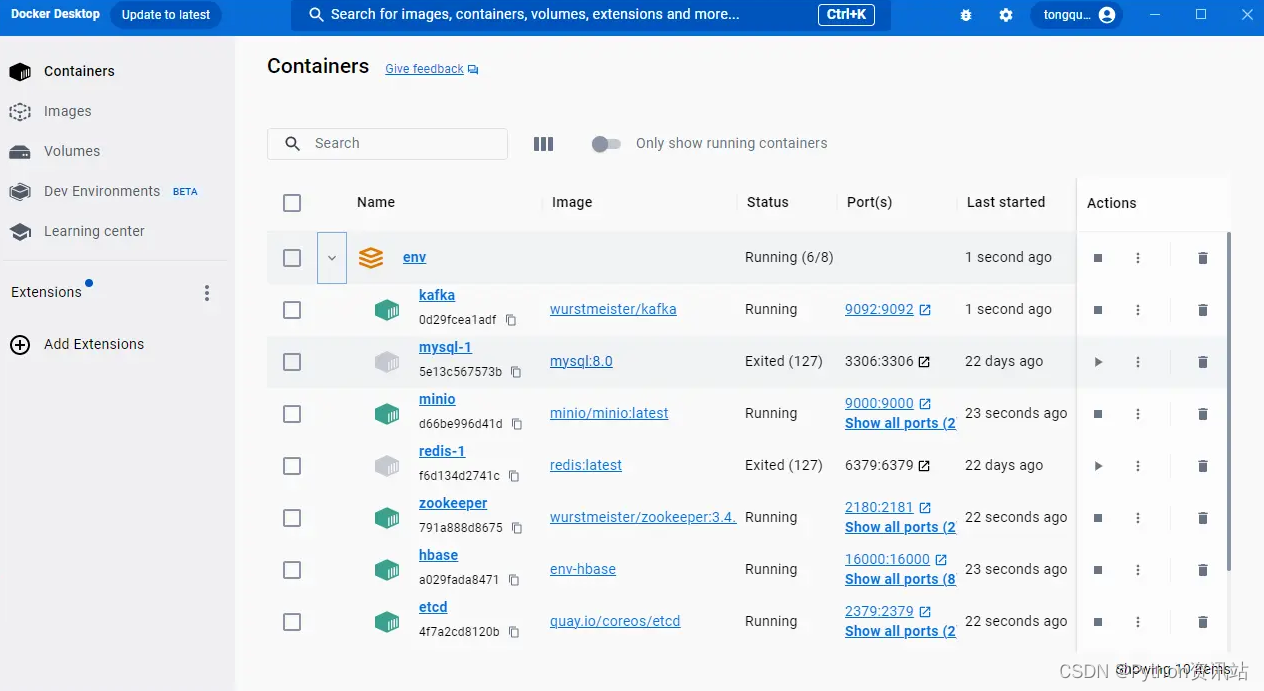Open the column display options icon

click(x=543, y=144)
